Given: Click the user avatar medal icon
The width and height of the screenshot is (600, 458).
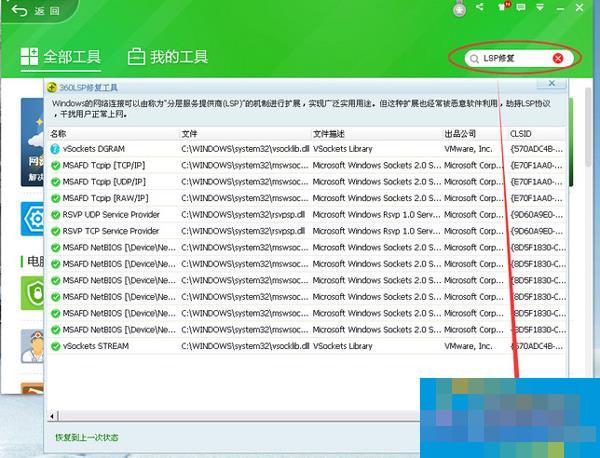Looking at the screenshot, I should coord(459,9).
